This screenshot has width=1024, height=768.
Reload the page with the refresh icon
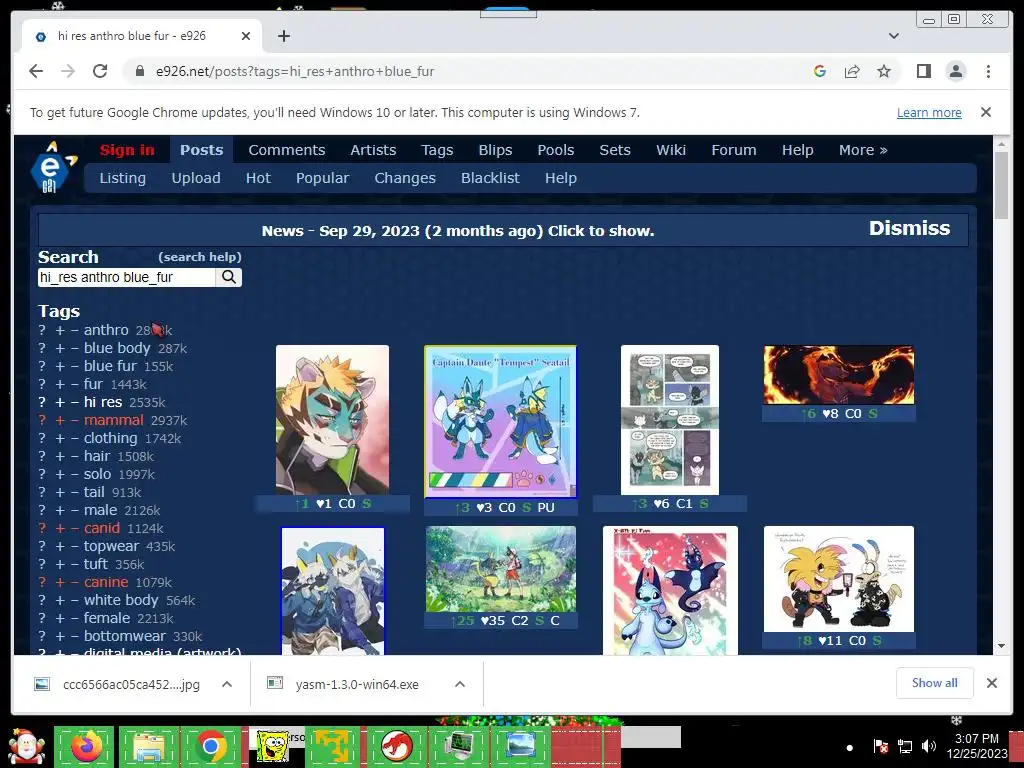100,71
